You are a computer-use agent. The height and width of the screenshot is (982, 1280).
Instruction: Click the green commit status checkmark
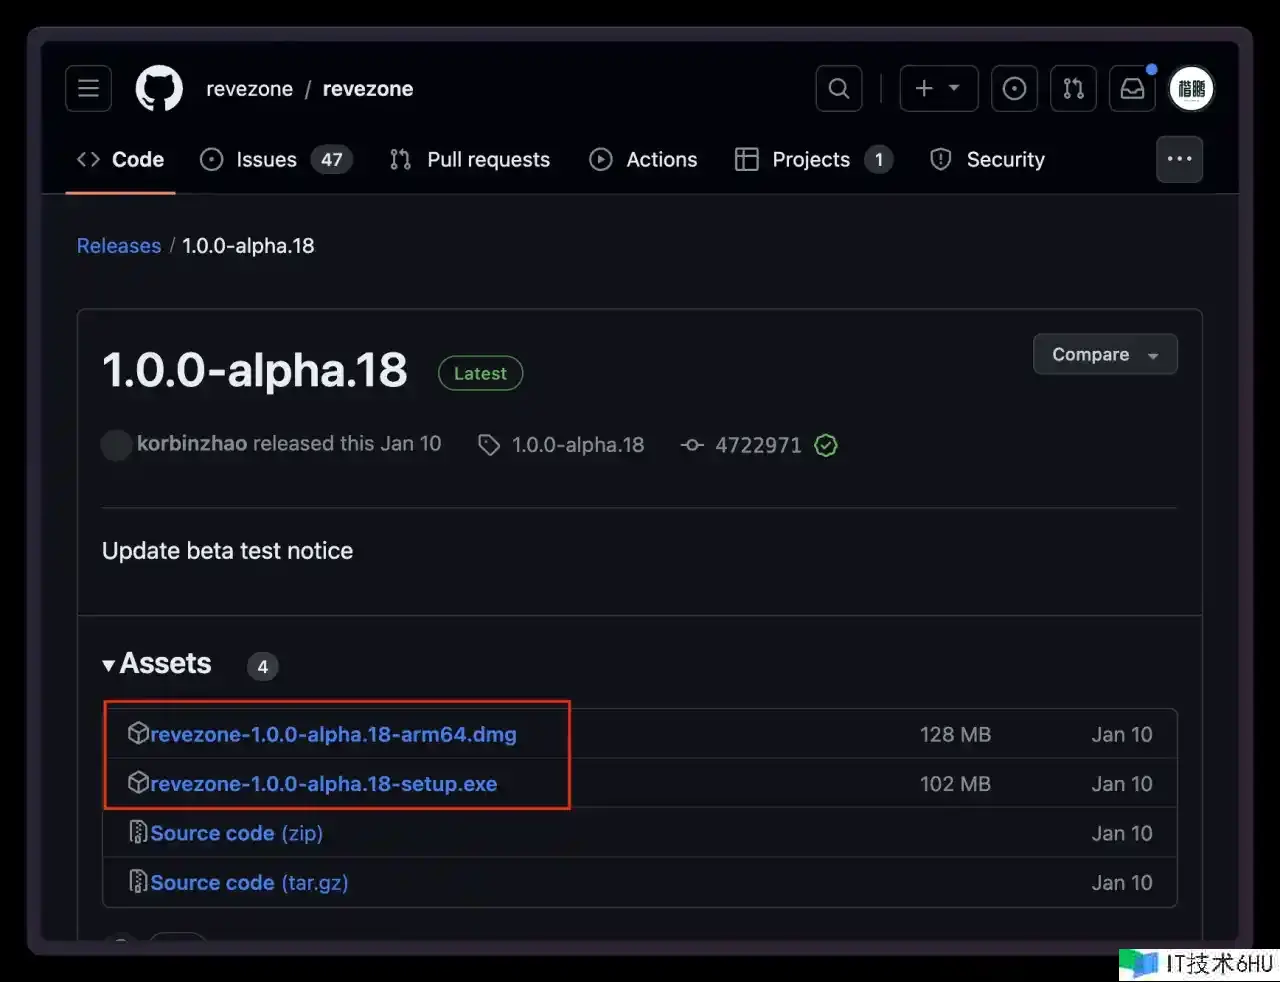coord(826,445)
